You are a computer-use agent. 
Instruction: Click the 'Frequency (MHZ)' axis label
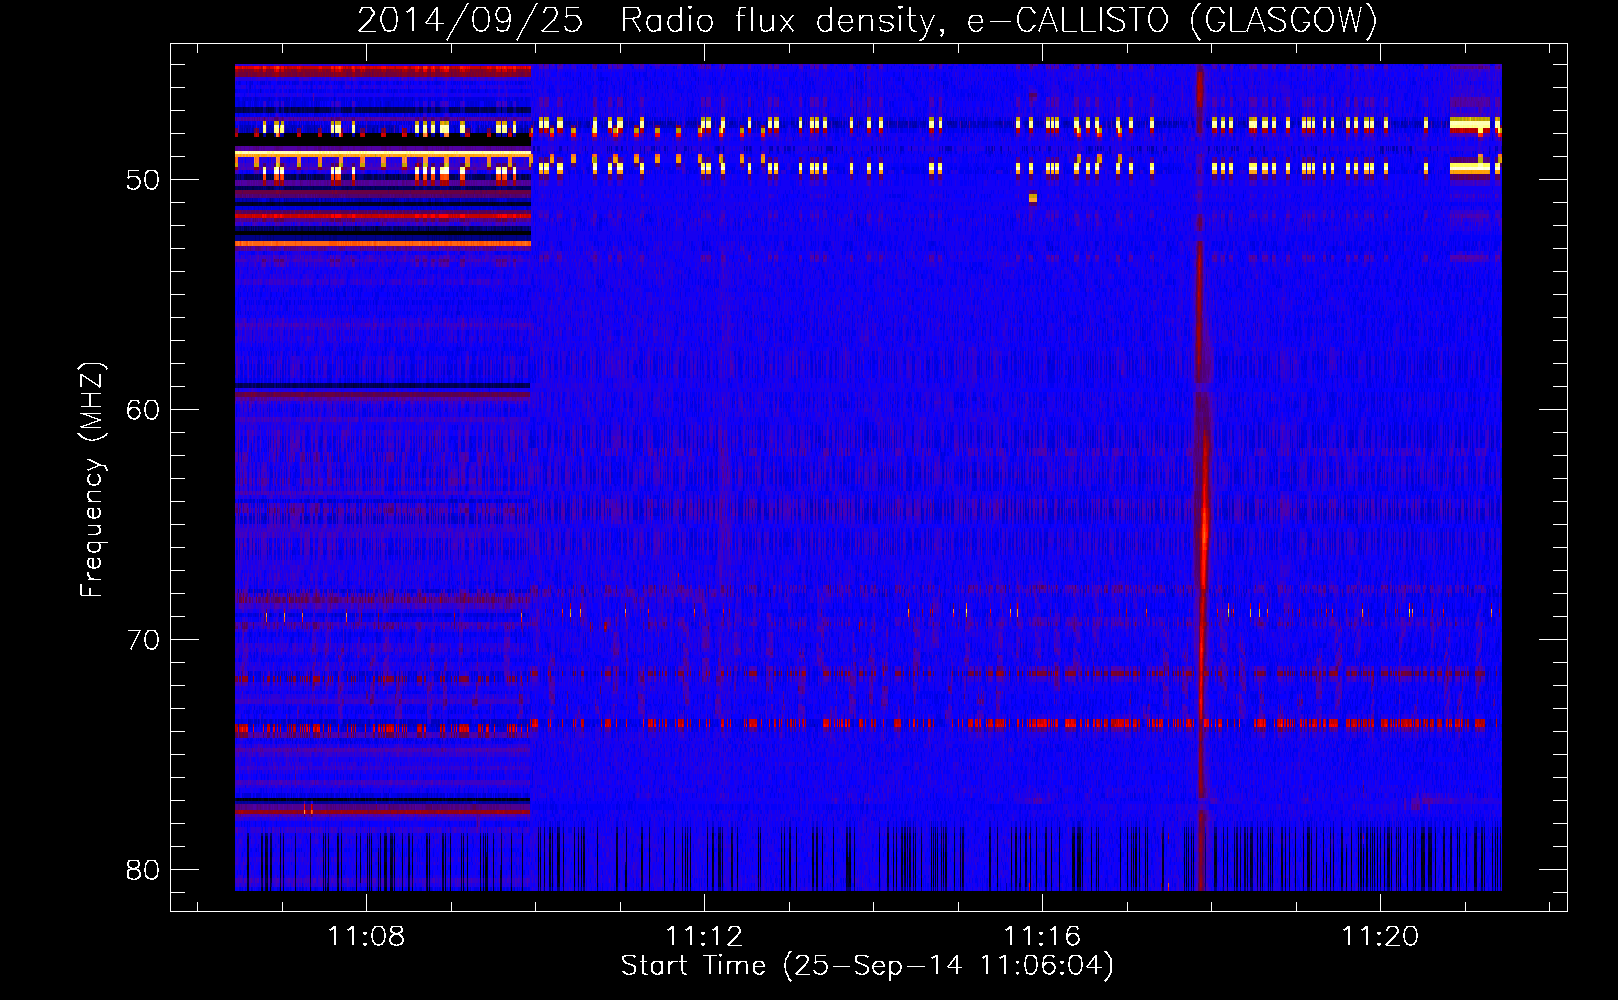pos(91,480)
